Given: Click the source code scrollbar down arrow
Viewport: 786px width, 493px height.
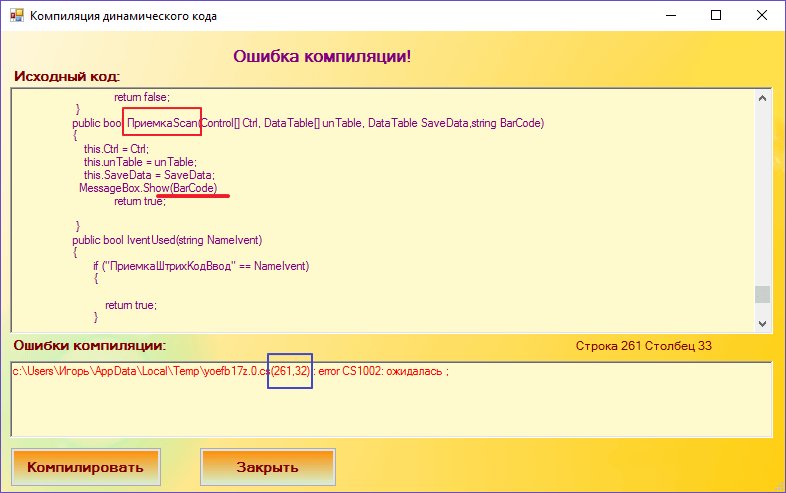Looking at the screenshot, I should tap(763, 322).
